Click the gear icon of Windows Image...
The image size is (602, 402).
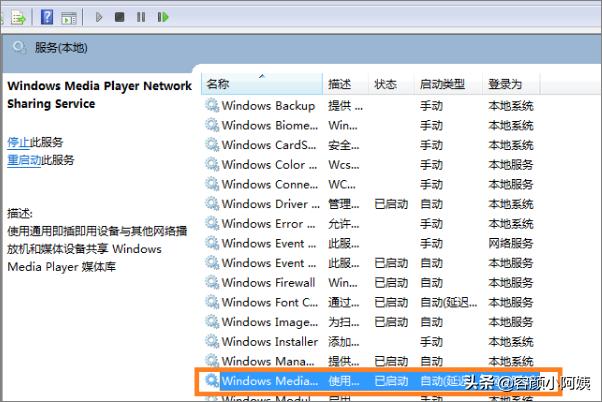point(212,322)
